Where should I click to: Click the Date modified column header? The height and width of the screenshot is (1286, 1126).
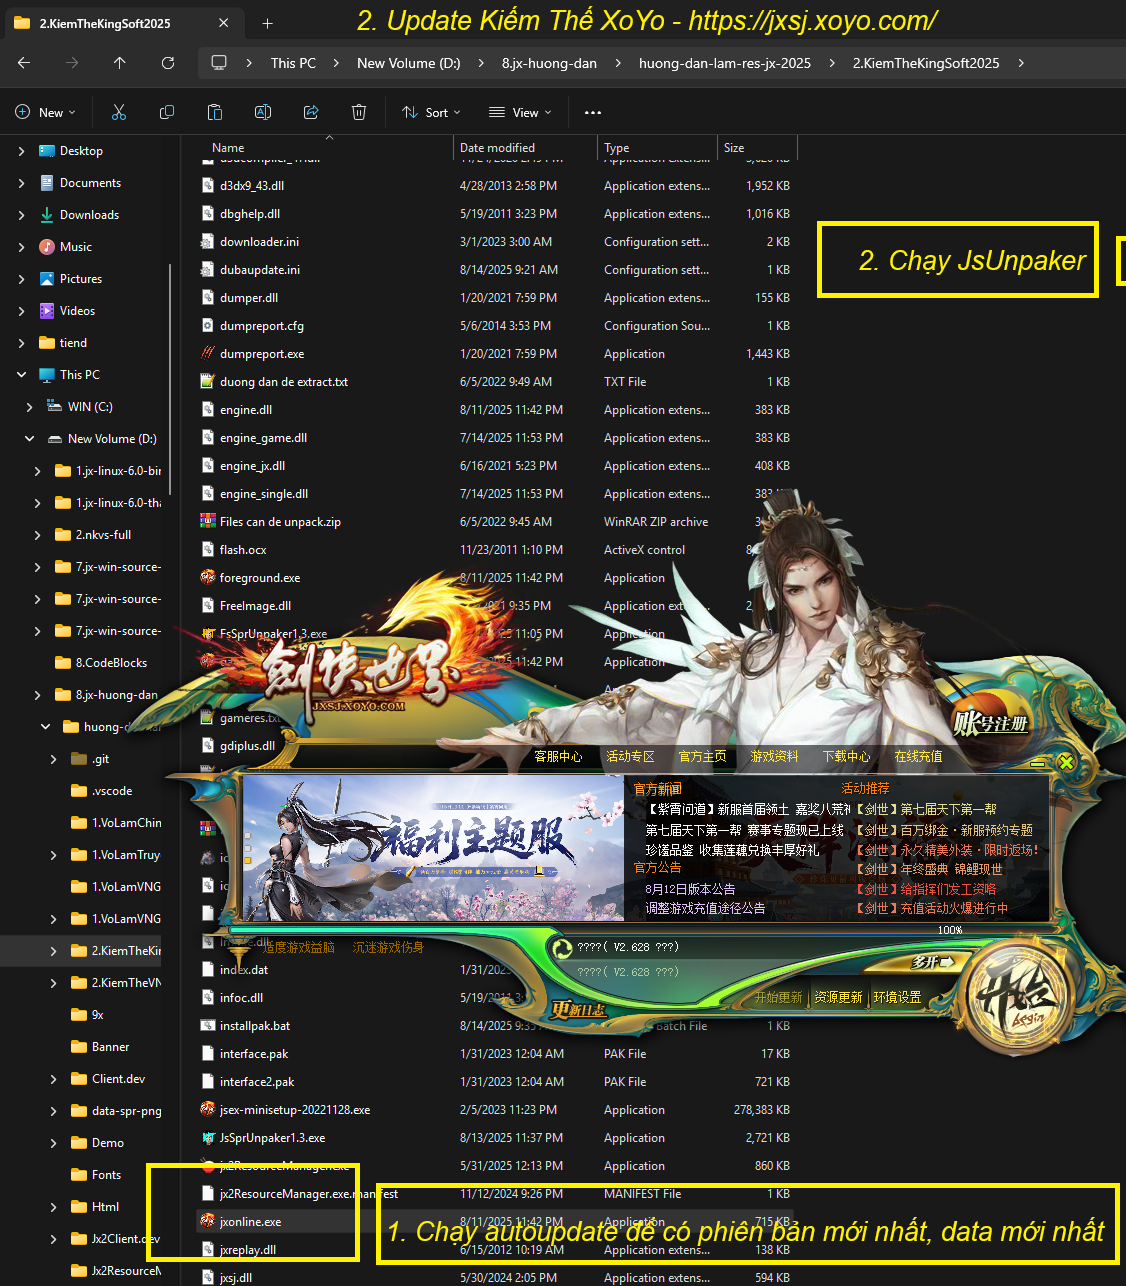[497, 147]
